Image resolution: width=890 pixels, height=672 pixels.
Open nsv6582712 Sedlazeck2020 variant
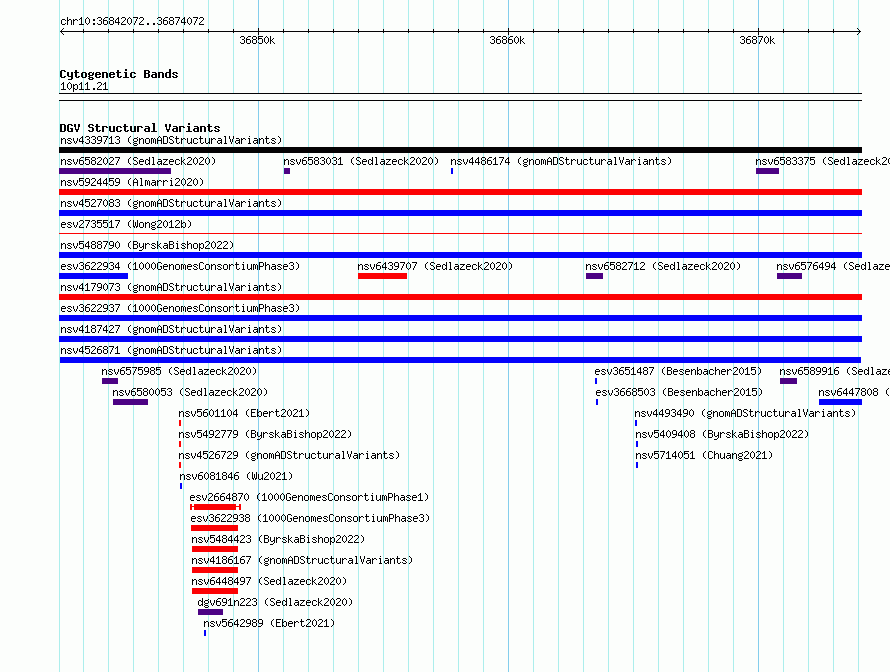pos(663,266)
